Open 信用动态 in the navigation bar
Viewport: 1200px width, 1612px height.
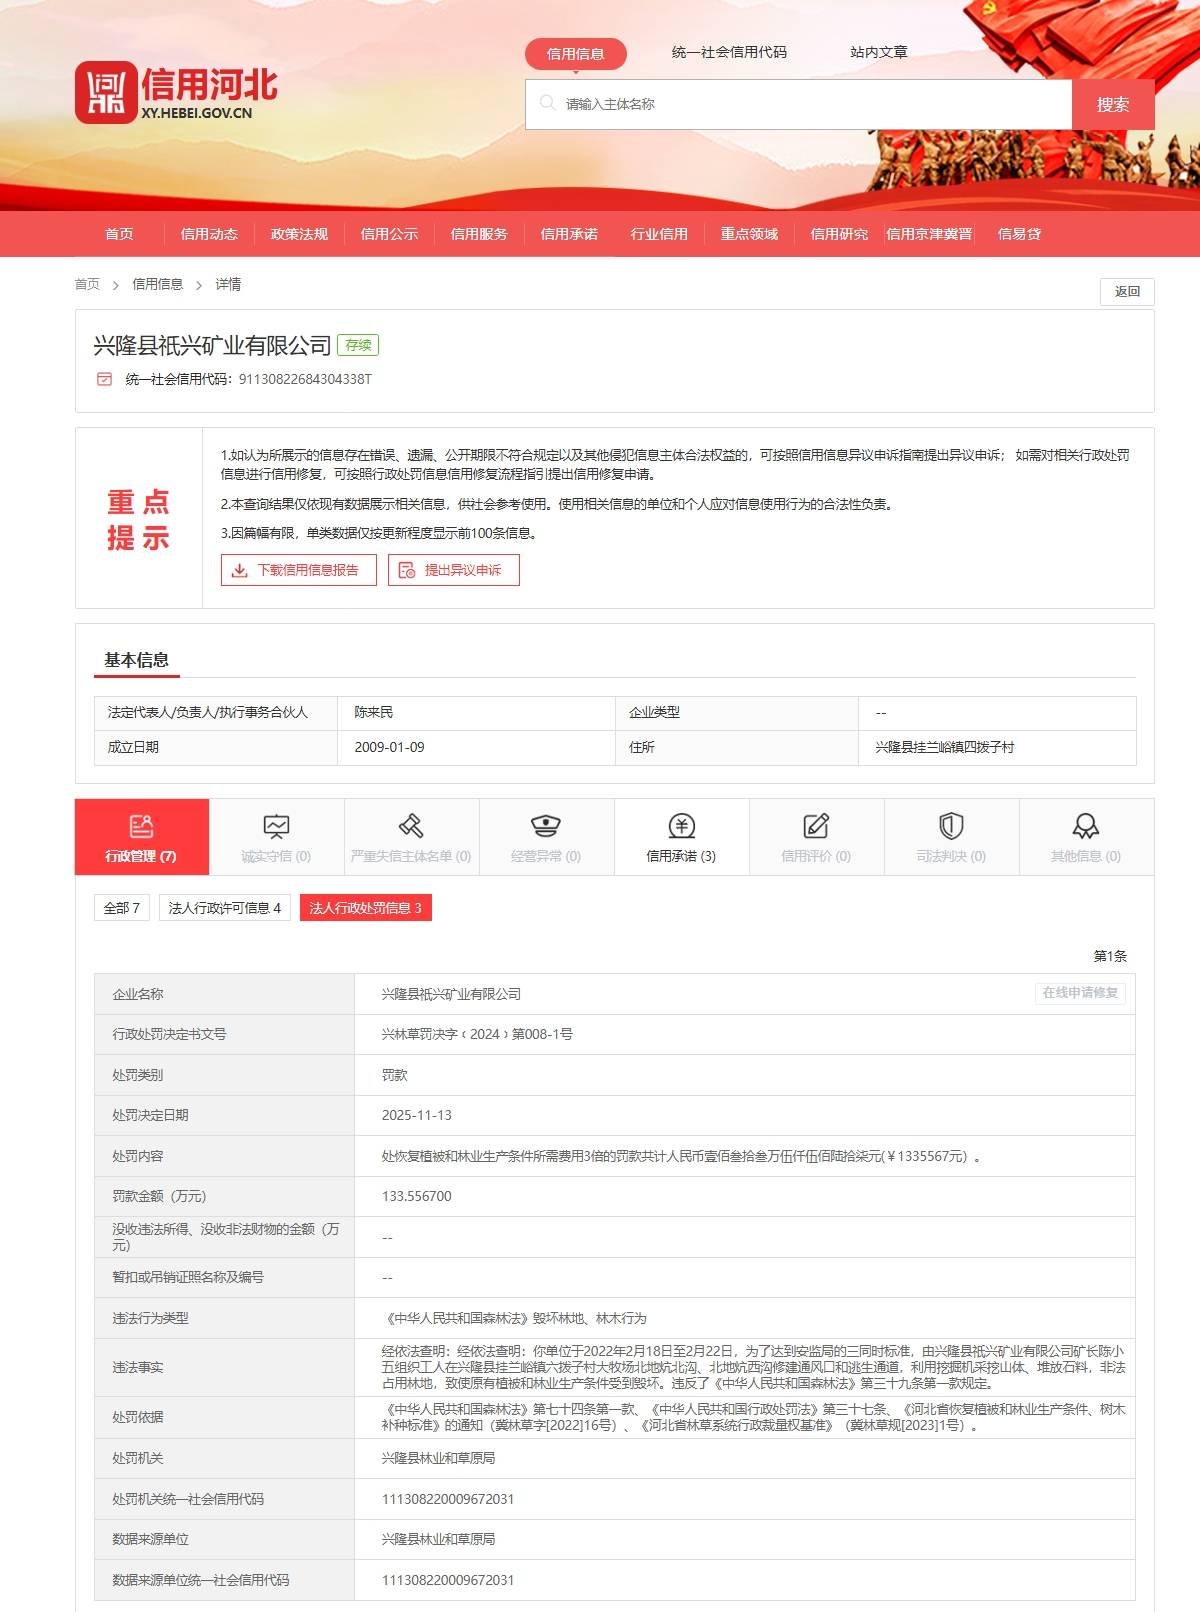(209, 234)
